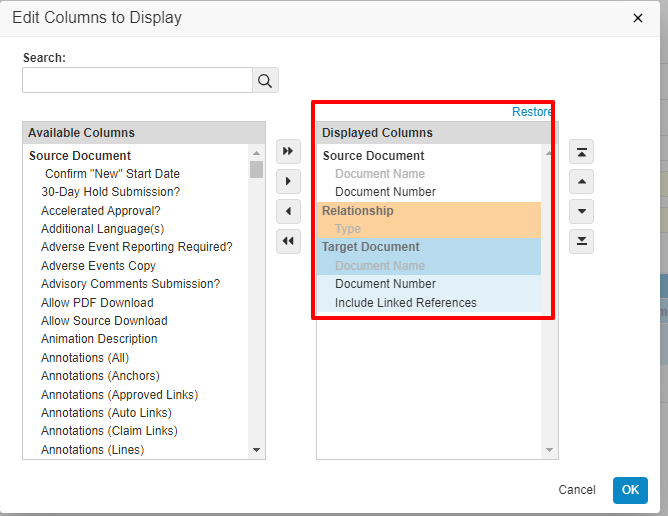
Task: Click the add selected column right arrow
Action: pyautogui.click(x=288, y=181)
